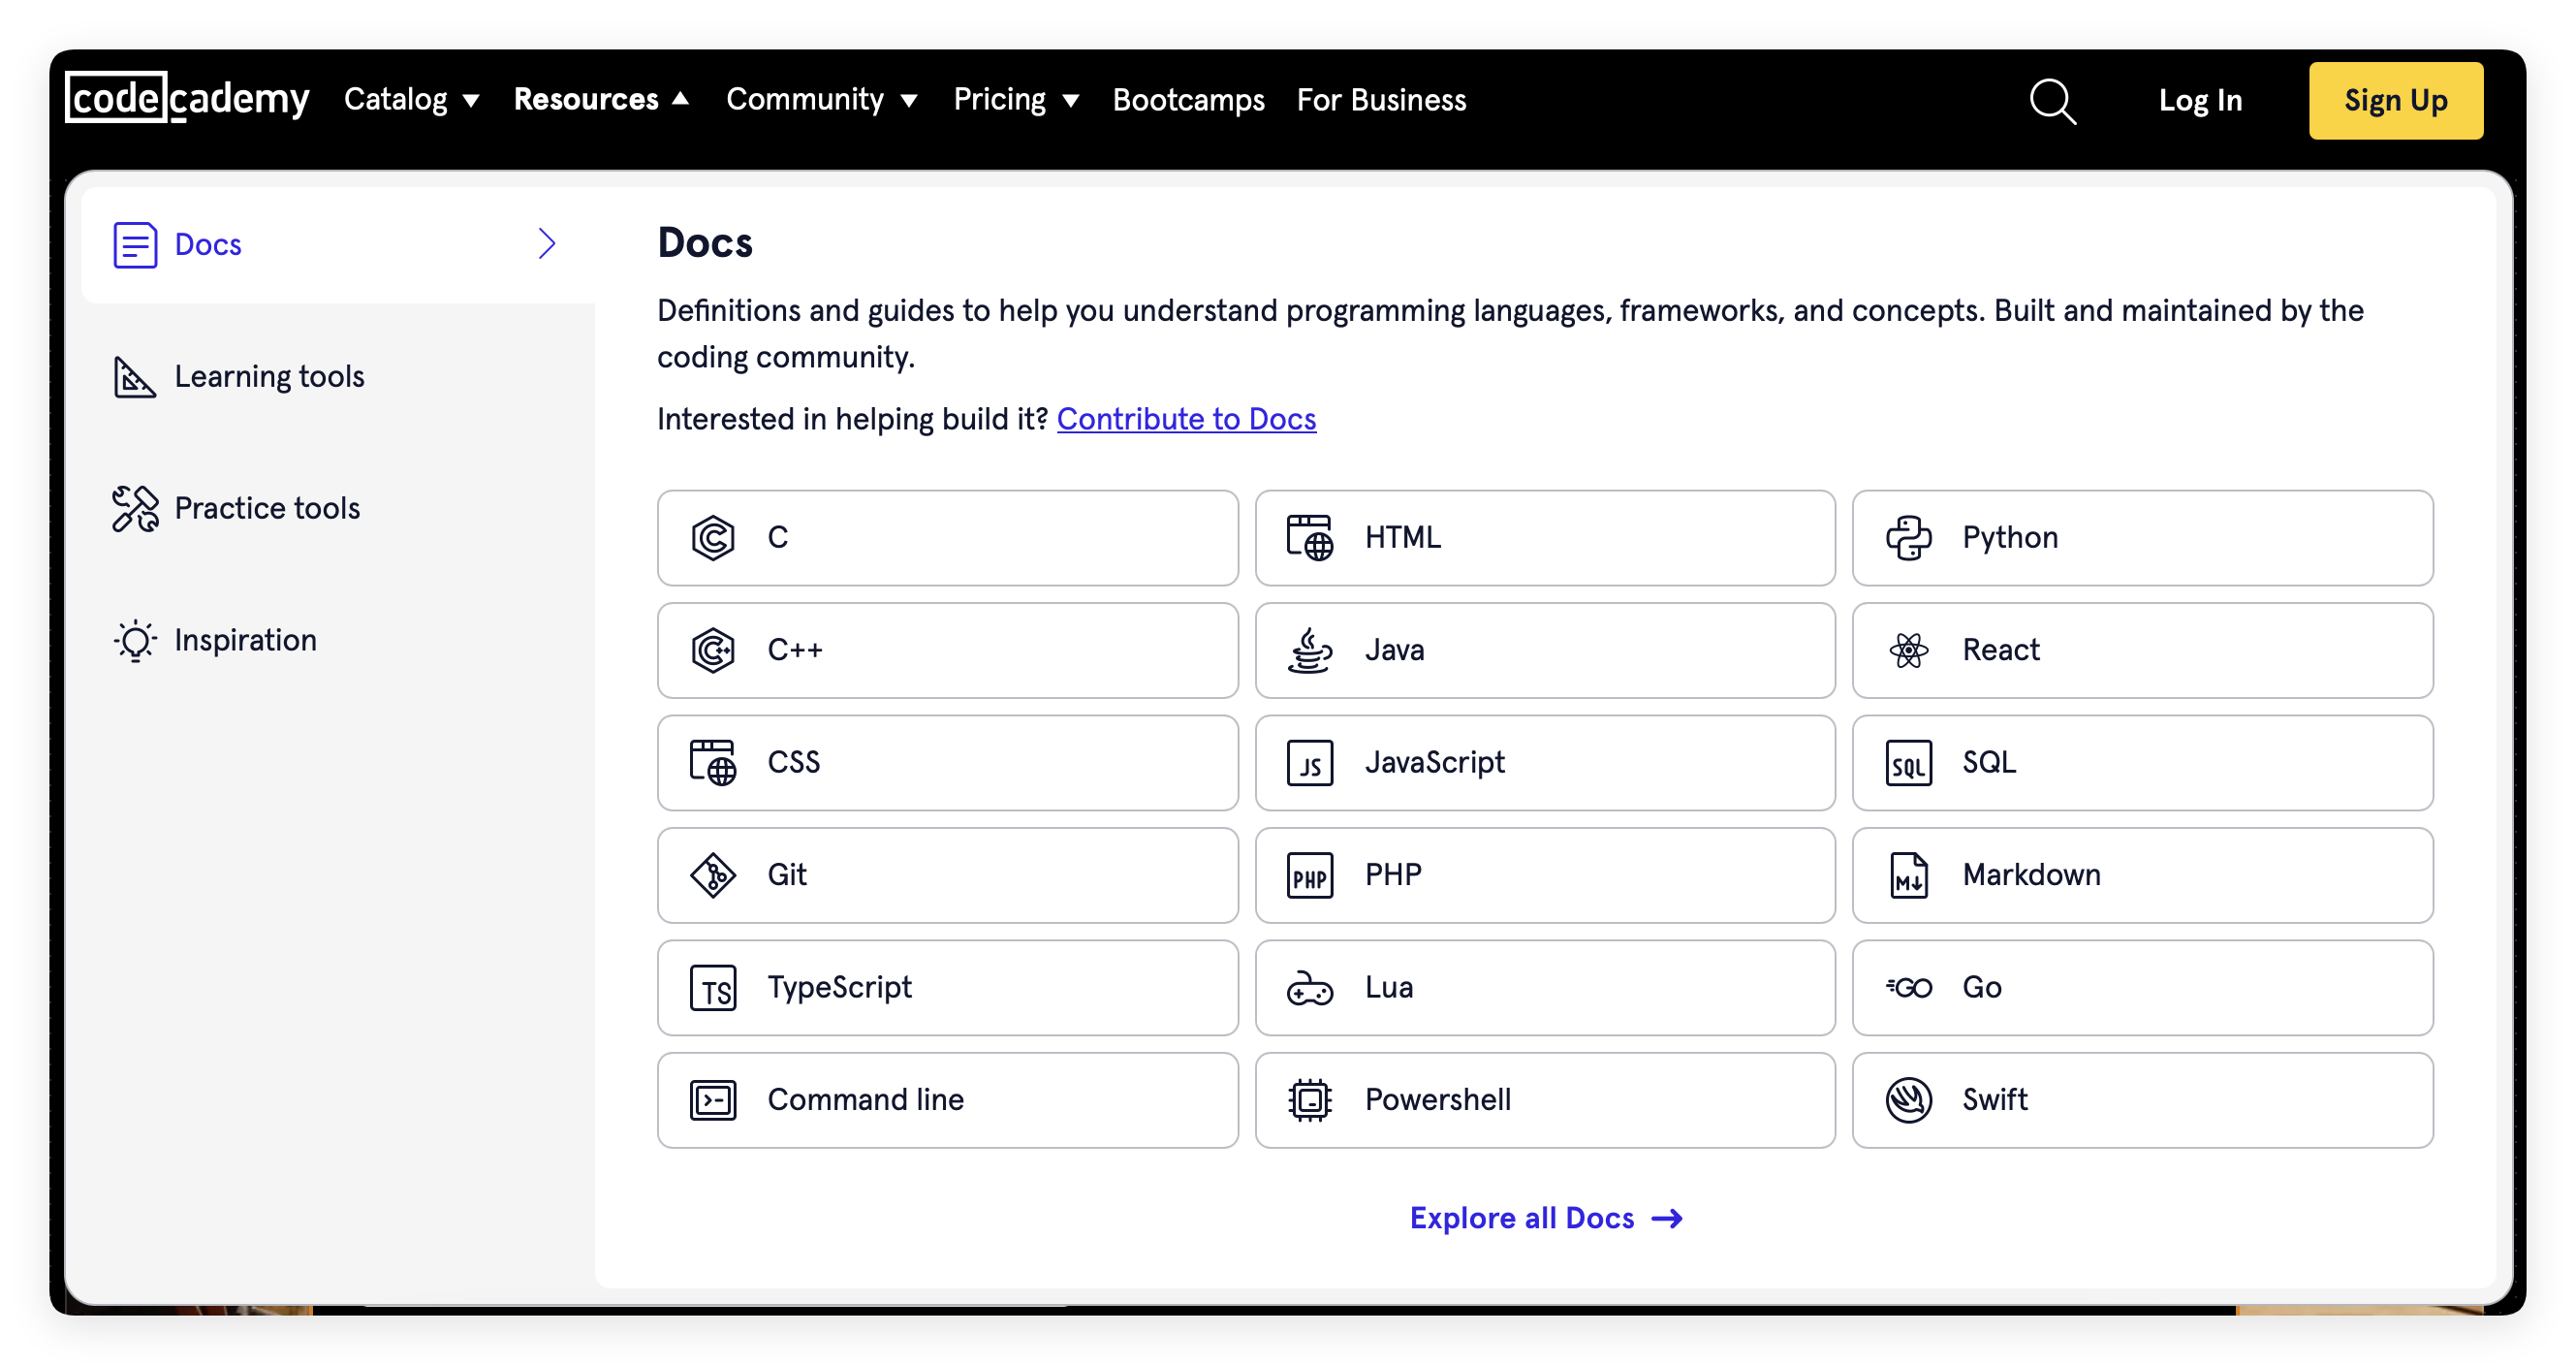Image resolution: width=2576 pixels, height=1365 pixels.
Task: Collapse the Resources dropdown
Action: pos(601,100)
